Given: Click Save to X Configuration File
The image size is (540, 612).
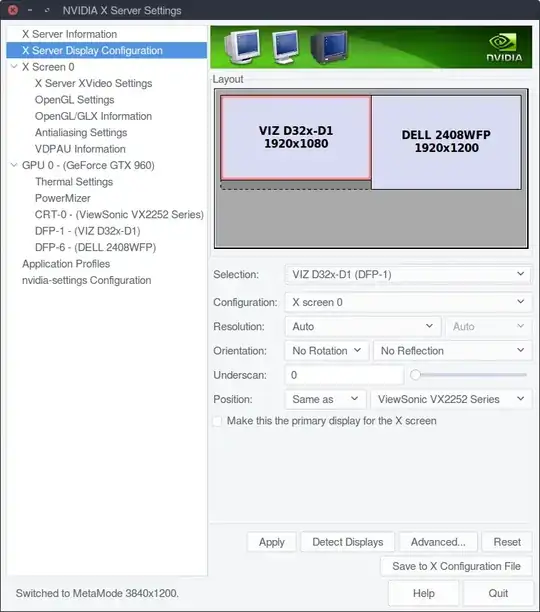Looking at the screenshot, I should (x=456, y=566).
